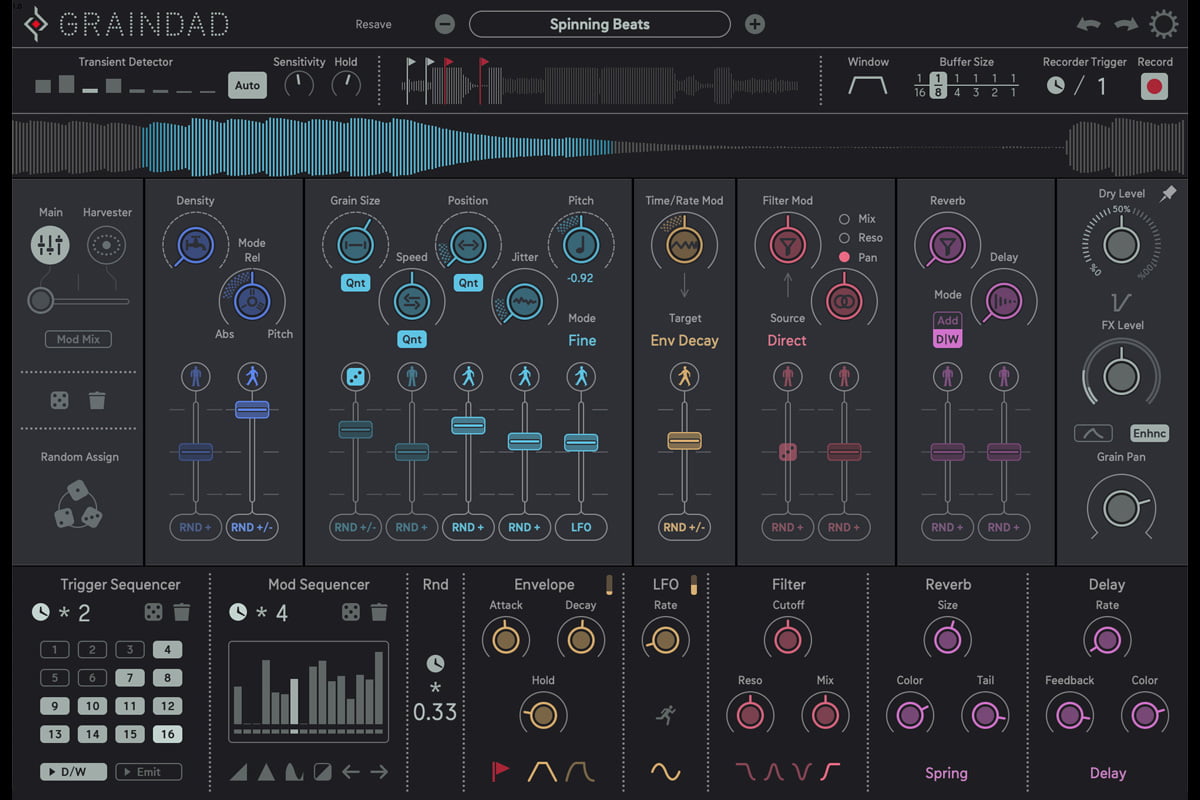The height and width of the screenshot is (800, 1200).
Task: Click the pin icon near Dry Level
Action: (1168, 195)
